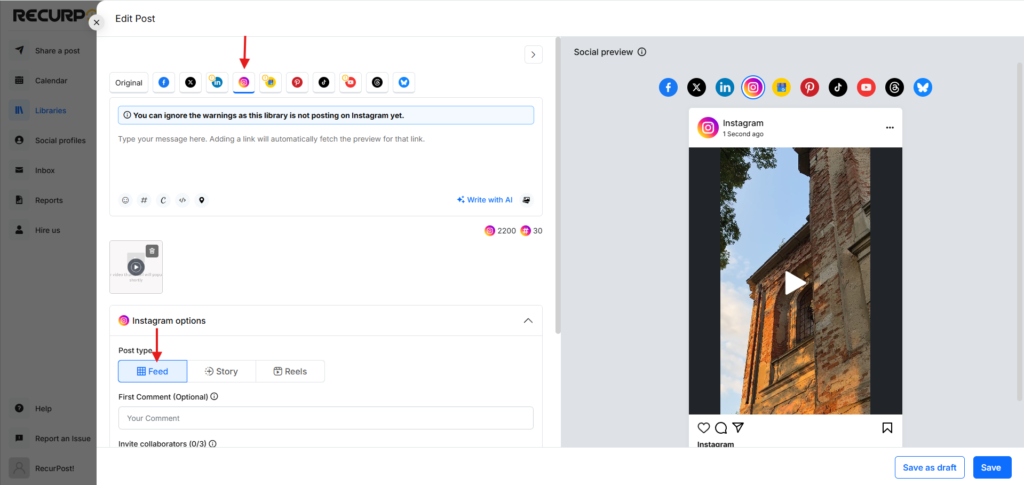Close the Edit Post panel
Viewport: 1024px width, 485px height.
96,22
